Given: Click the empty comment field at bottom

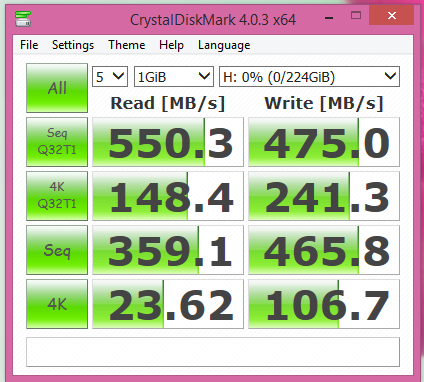Looking at the screenshot, I should point(213,352).
